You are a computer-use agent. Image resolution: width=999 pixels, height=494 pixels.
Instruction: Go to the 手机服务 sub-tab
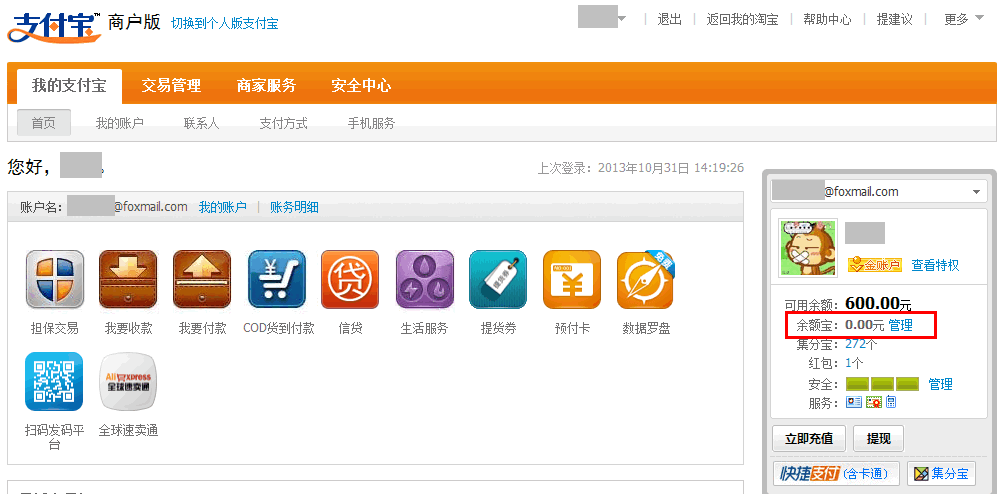[x=371, y=123]
